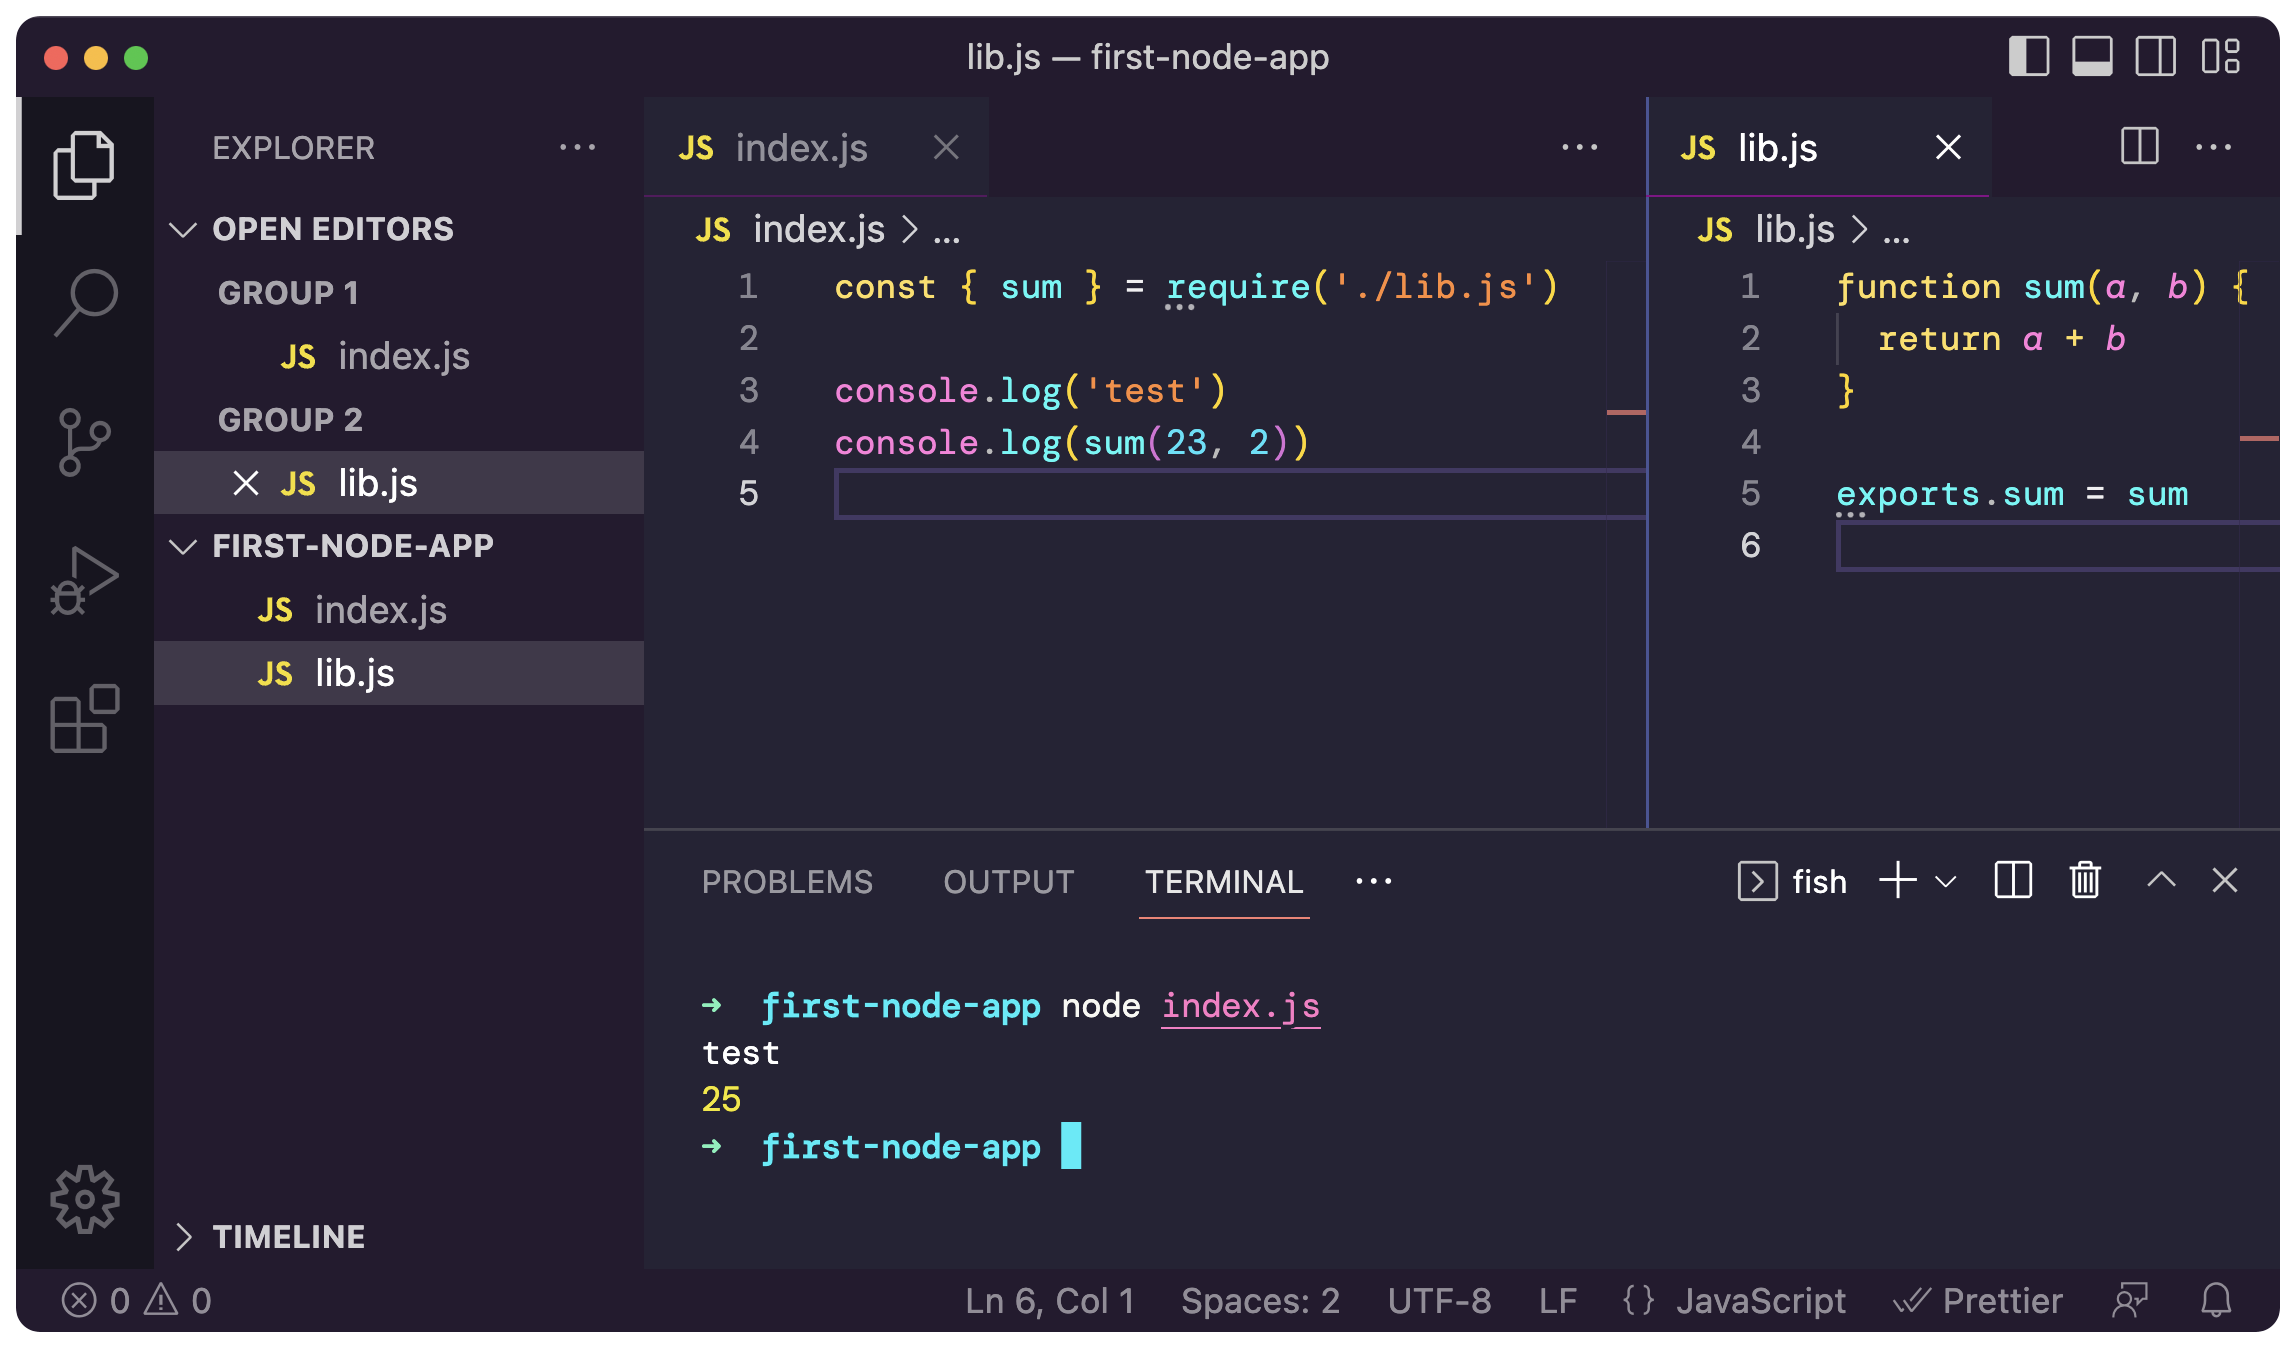Open the Manage settings gear
The width and height of the screenshot is (2296, 1348).
pos(85,1198)
